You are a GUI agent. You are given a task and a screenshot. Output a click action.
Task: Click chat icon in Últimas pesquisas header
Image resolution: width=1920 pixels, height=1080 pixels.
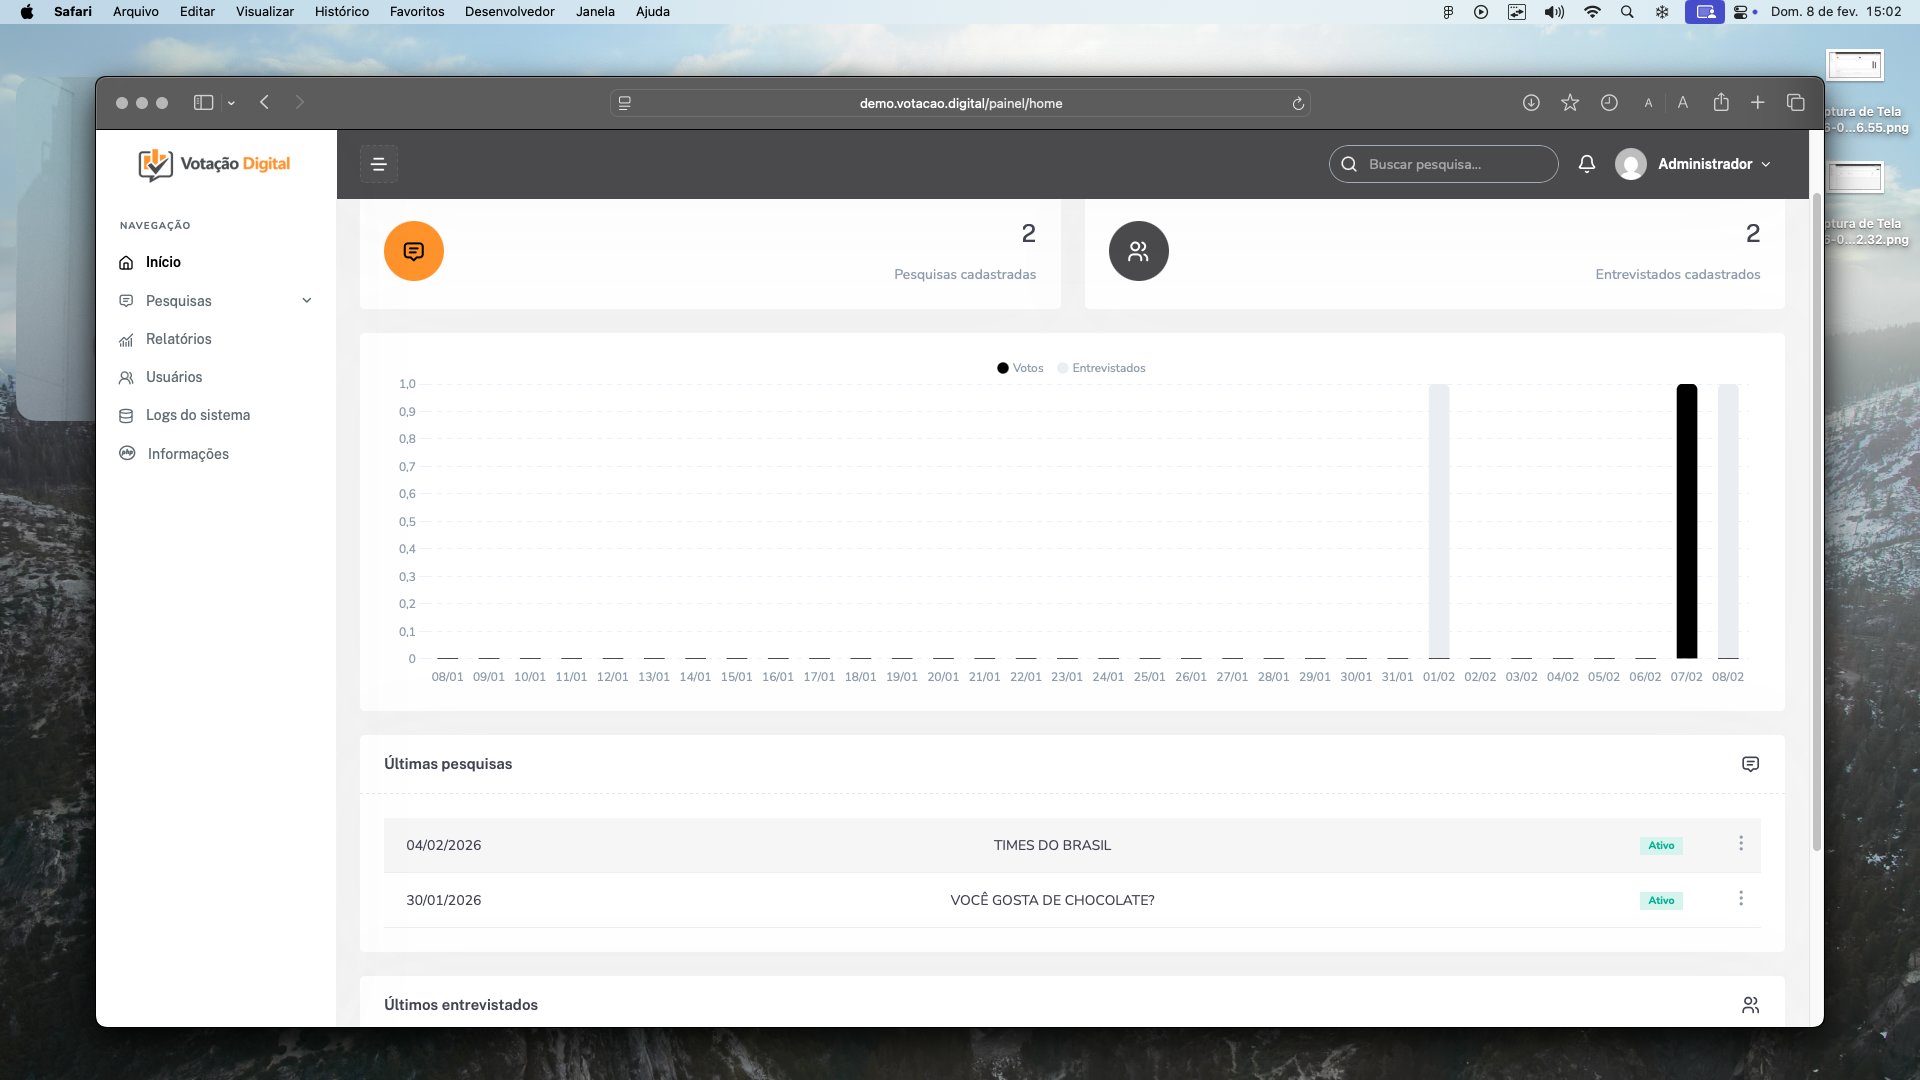(1750, 764)
